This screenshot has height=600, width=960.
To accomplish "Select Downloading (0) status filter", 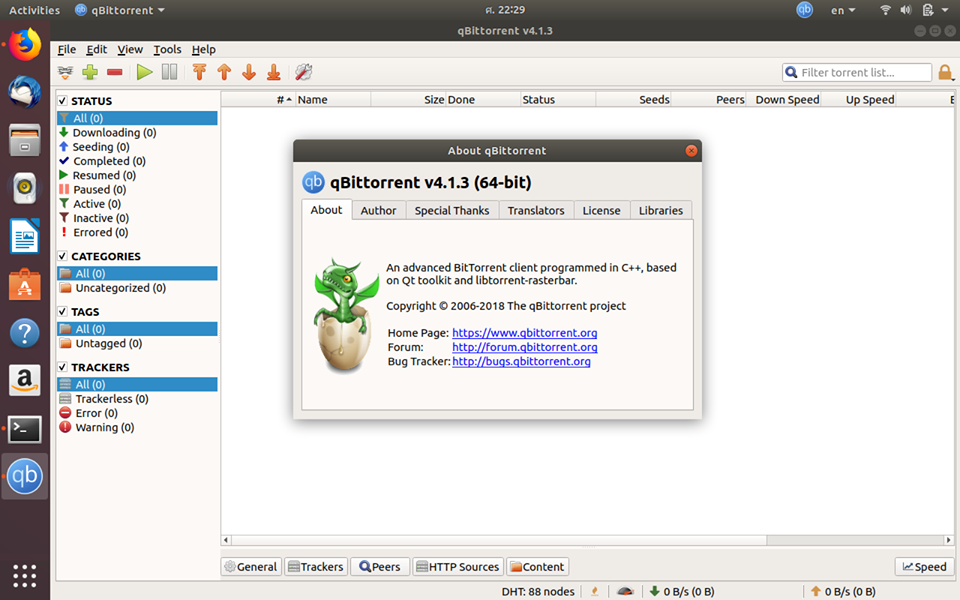I will 137,133.
